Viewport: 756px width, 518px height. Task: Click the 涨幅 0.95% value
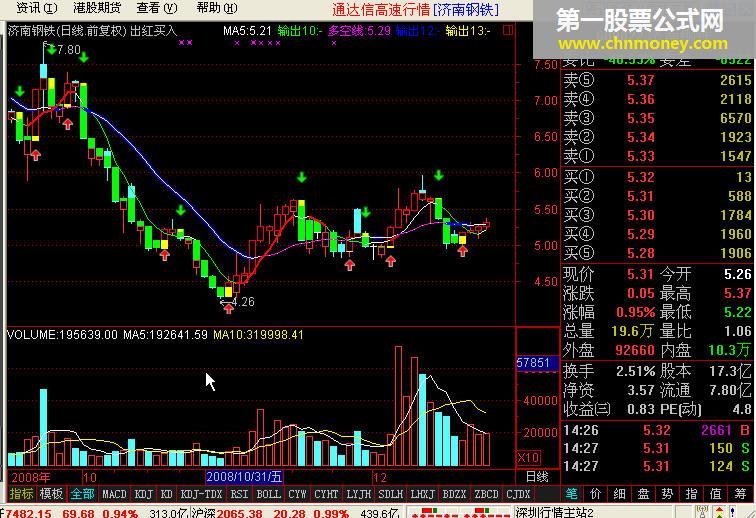(635, 313)
